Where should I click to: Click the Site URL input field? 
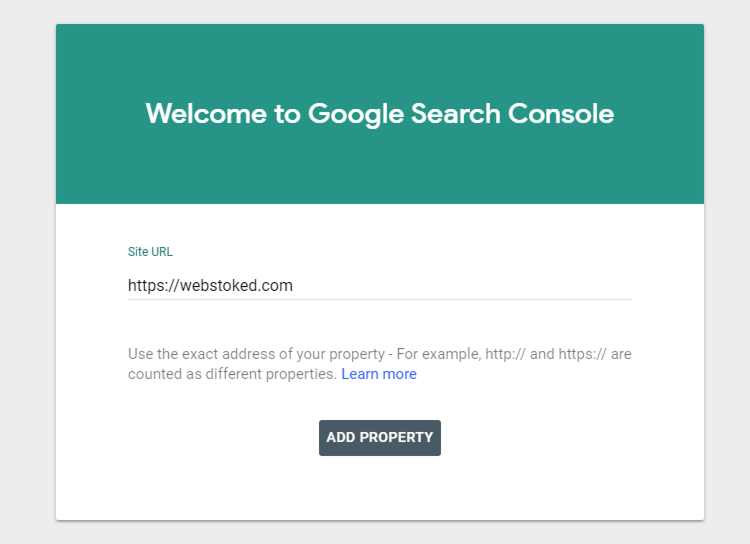(380, 286)
